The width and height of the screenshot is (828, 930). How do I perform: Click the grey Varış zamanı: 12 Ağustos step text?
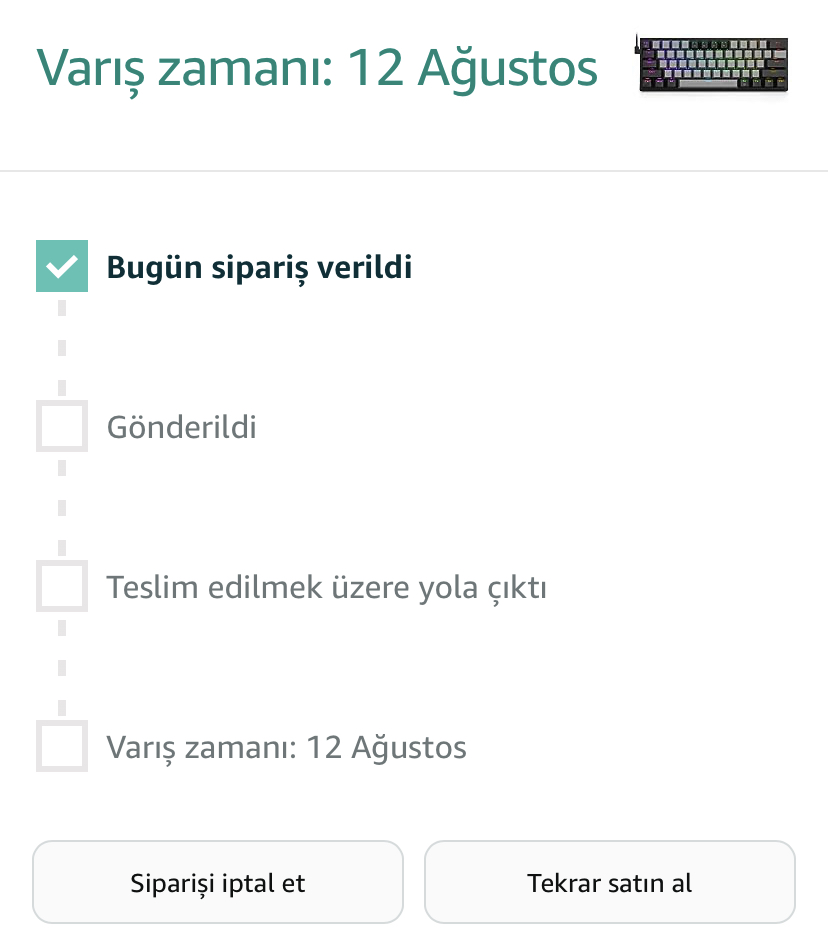(286, 748)
